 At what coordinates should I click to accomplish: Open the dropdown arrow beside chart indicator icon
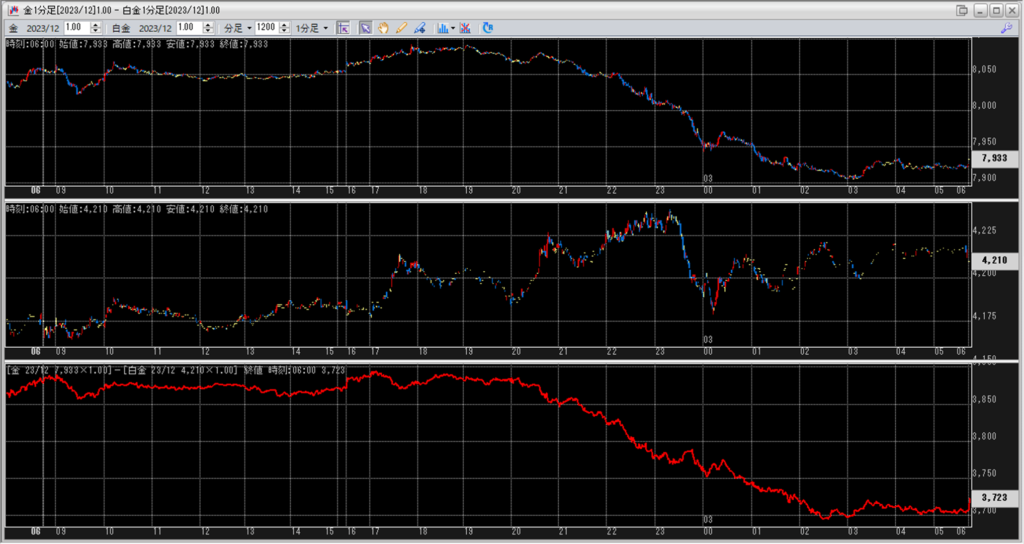coord(453,28)
